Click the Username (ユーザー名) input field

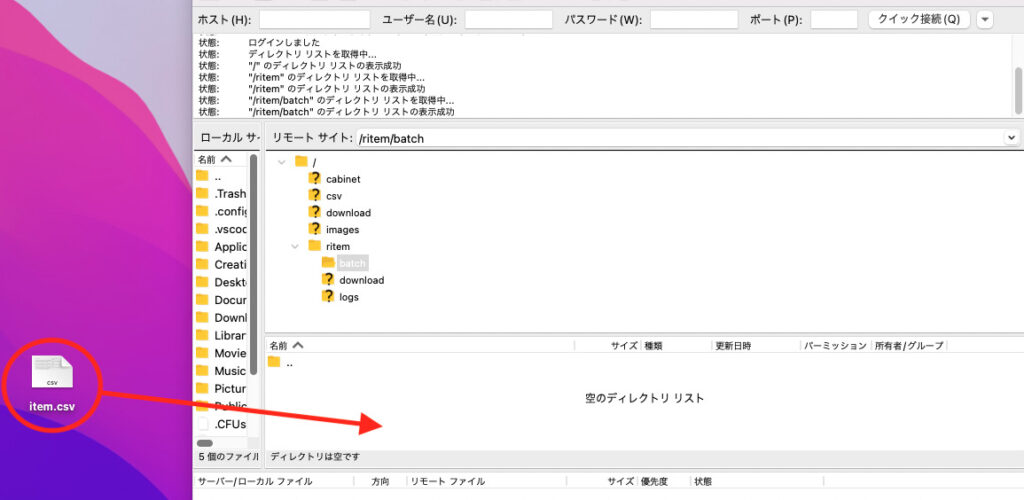tap(509, 20)
